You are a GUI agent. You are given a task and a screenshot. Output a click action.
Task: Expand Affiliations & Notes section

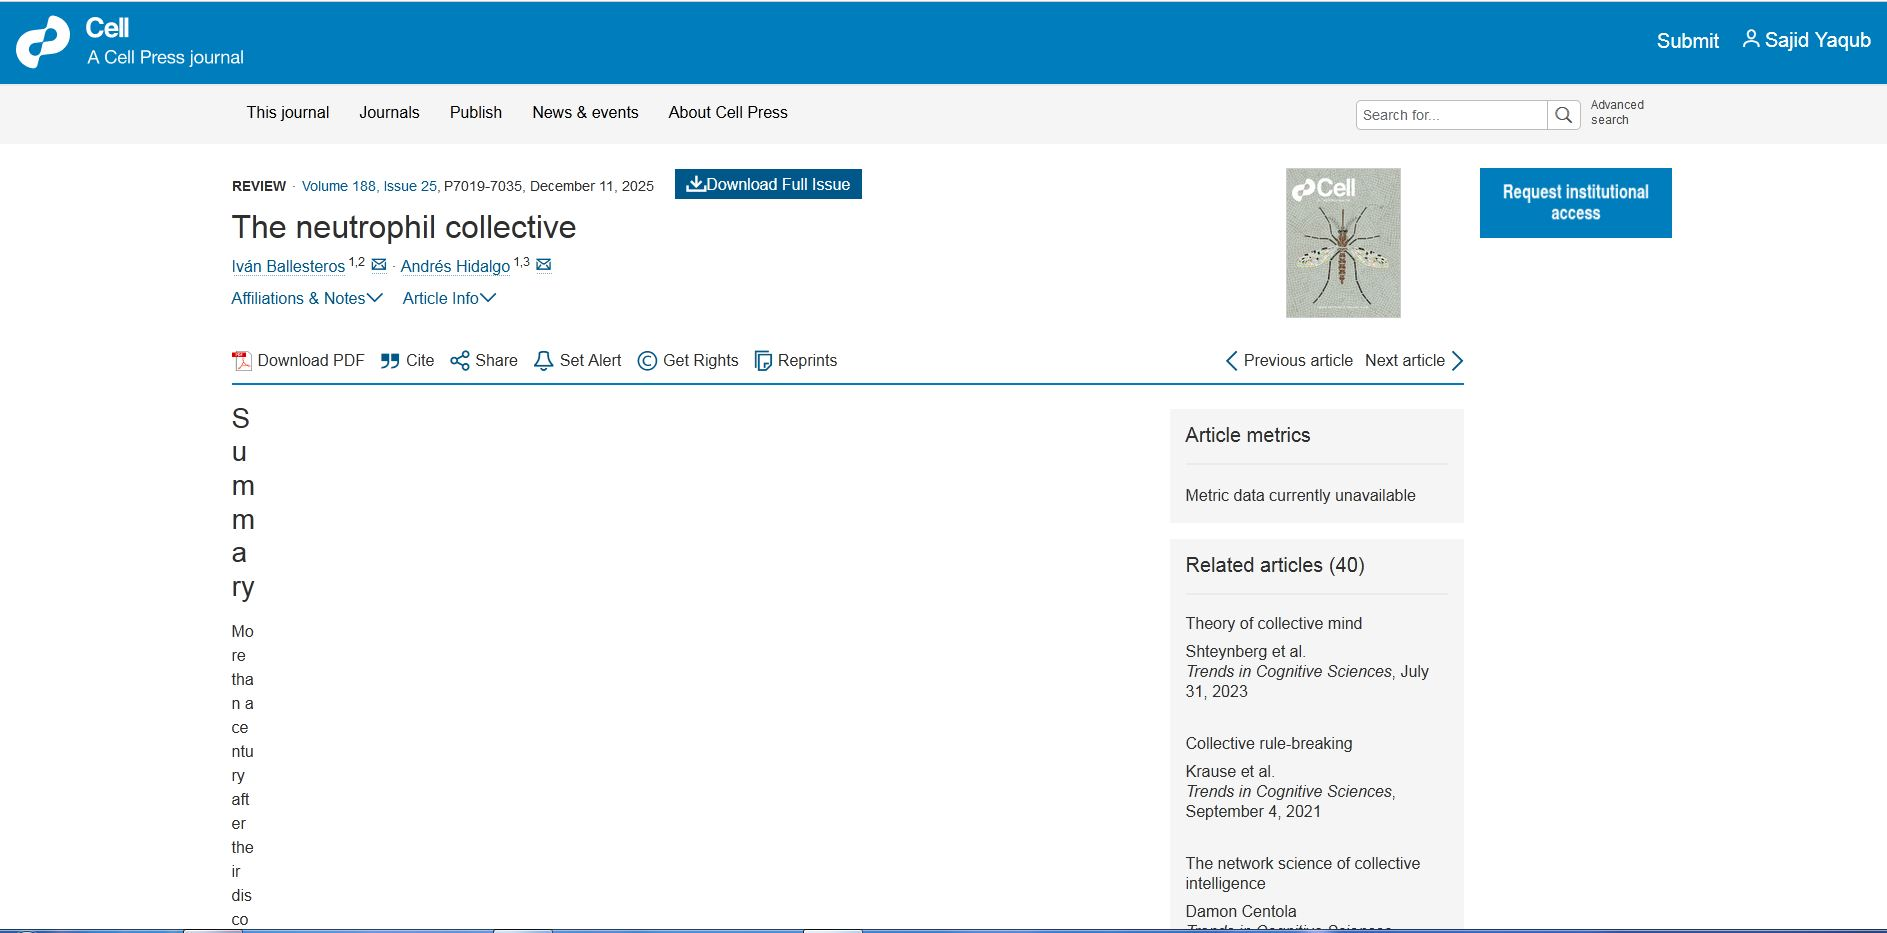306,298
